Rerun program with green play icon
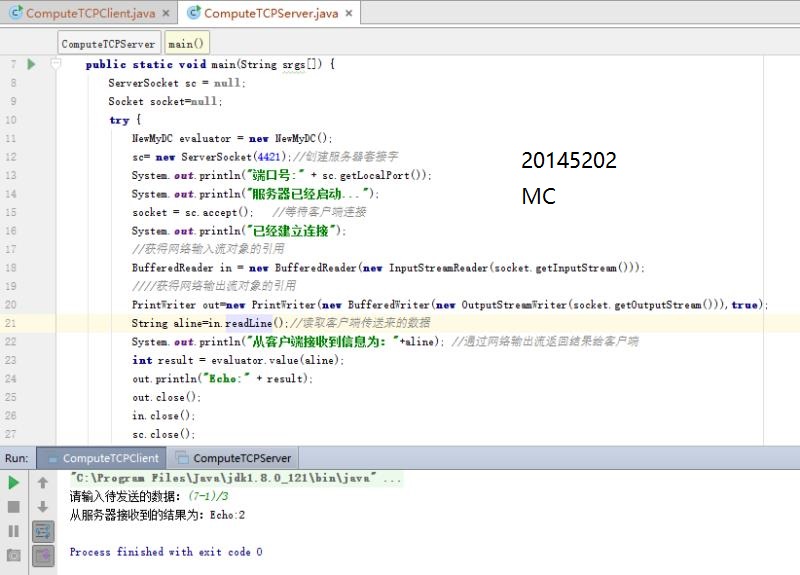 point(14,483)
